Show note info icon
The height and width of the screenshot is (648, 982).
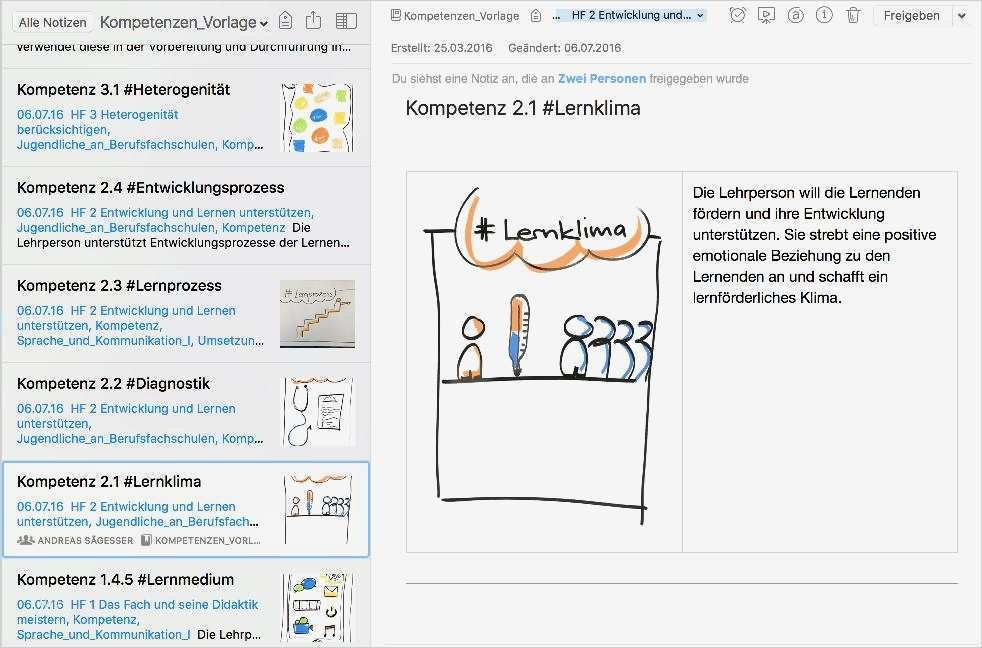click(824, 15)
